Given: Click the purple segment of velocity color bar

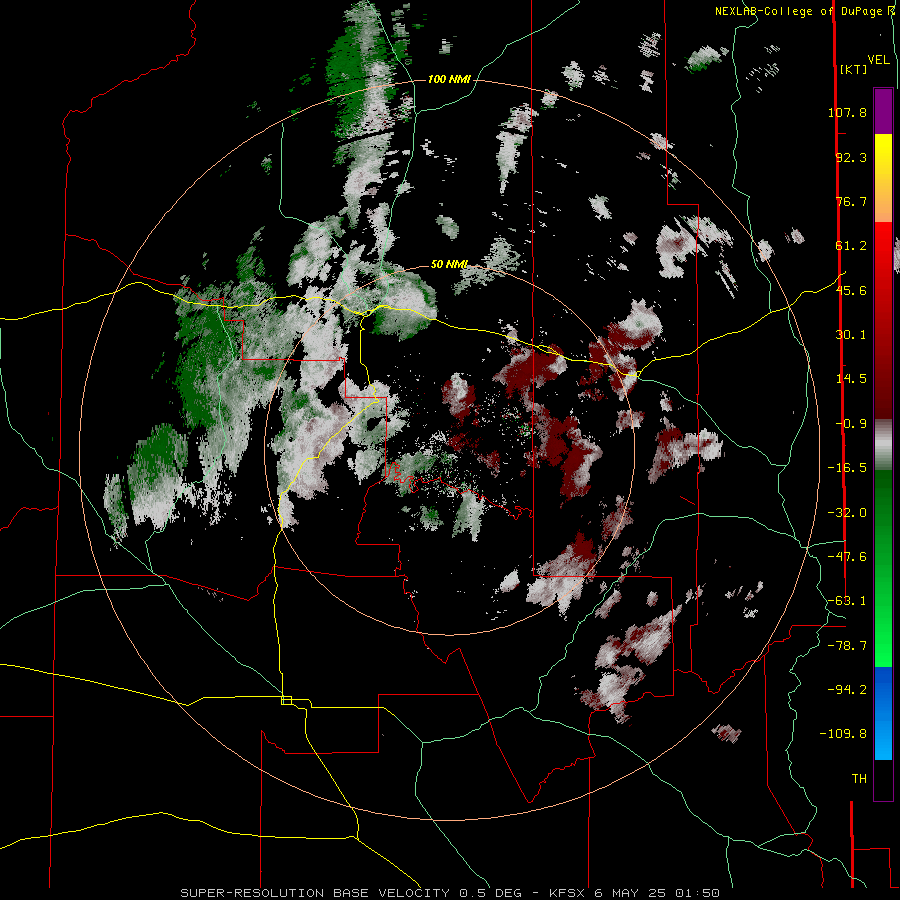Looking at the screenshot, I should pos(883,111).
